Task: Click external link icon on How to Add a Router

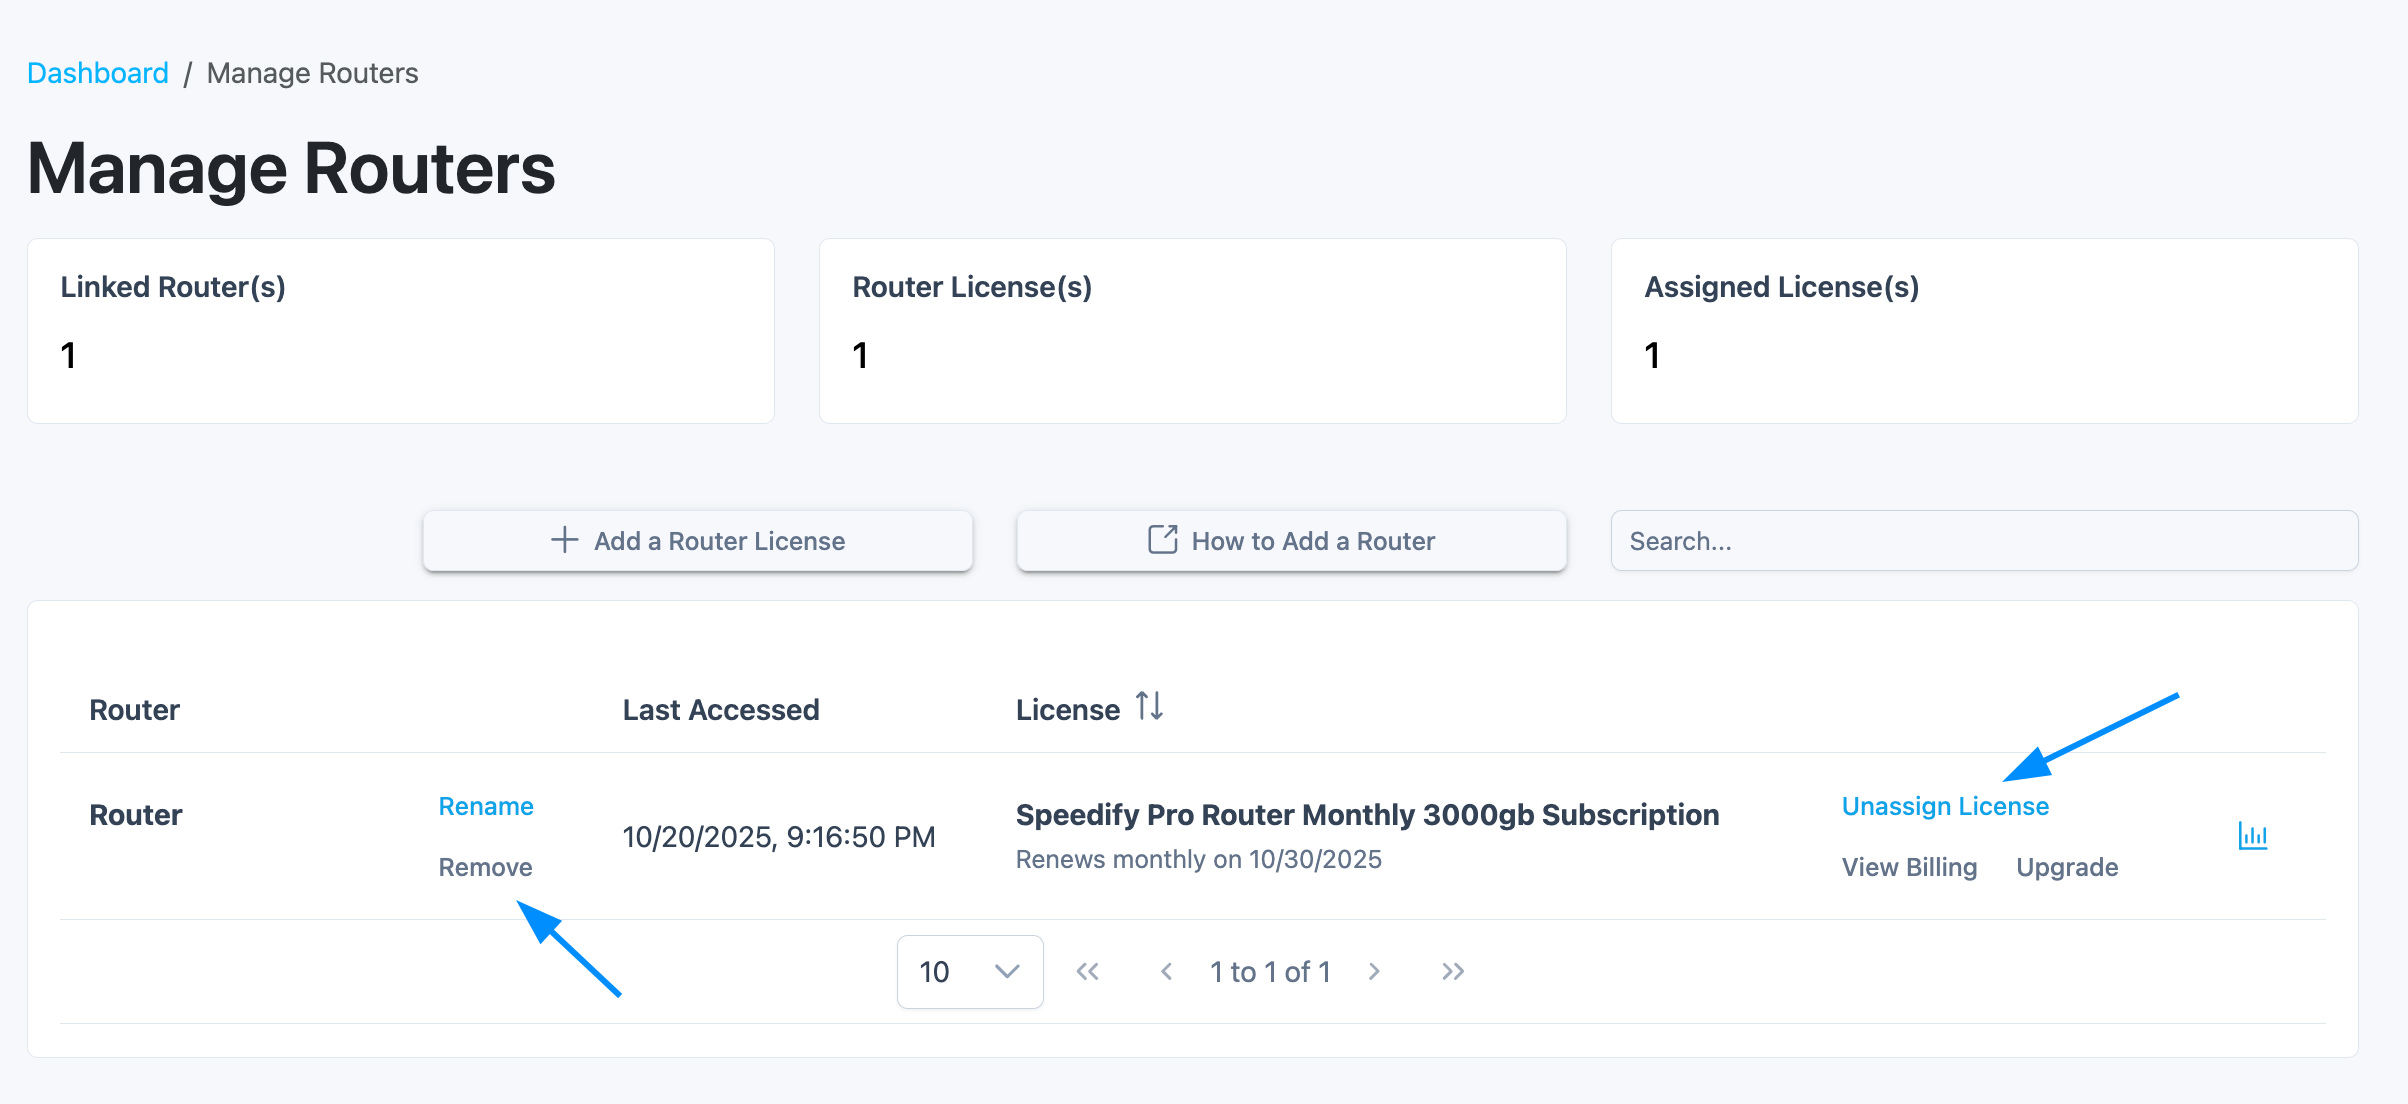Action: [x=1162, y=540]
